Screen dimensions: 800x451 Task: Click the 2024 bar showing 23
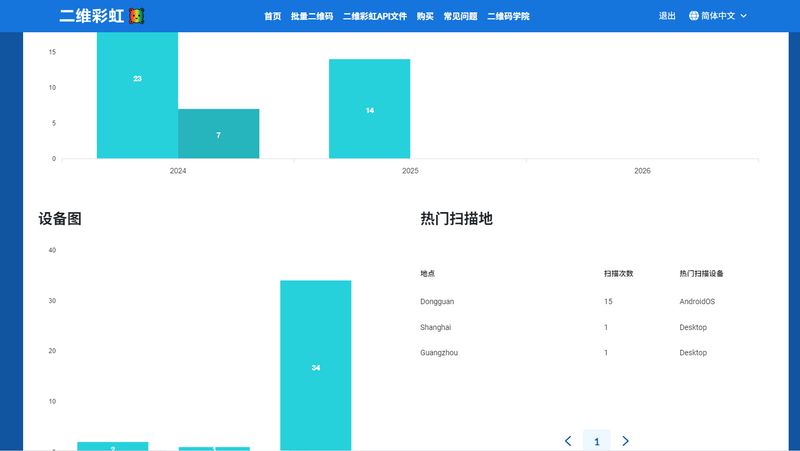pos(137,95)
